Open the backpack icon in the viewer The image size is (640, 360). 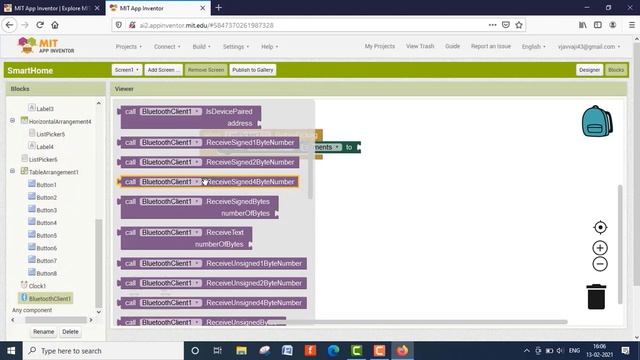coord(597,121)
